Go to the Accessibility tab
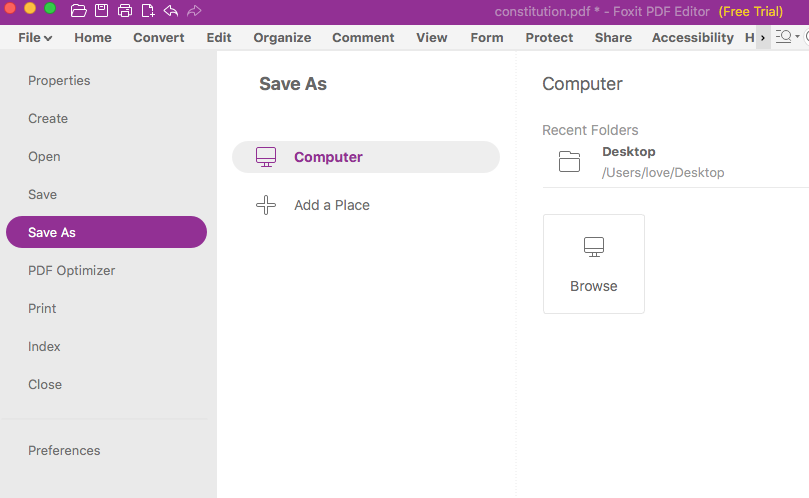The image size is (809, 498). tap(692, 38)
